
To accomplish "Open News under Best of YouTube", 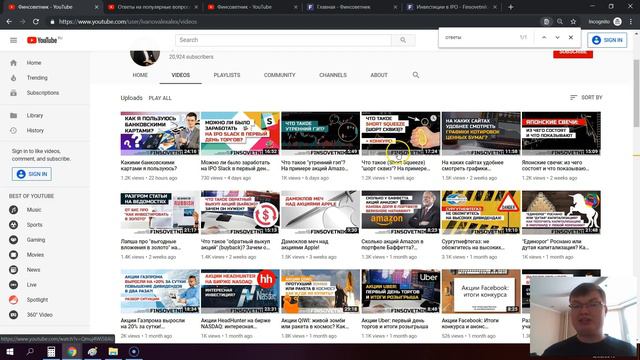I will pos(33,270).
